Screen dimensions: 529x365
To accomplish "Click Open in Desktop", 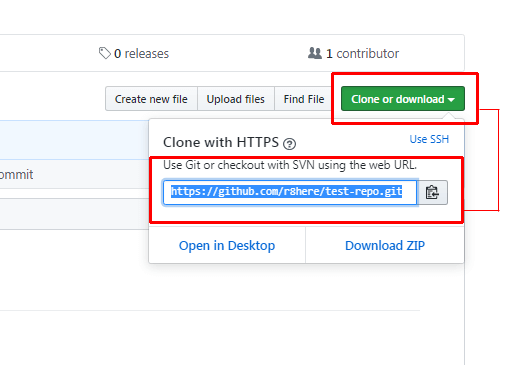I will pos(227,245).
